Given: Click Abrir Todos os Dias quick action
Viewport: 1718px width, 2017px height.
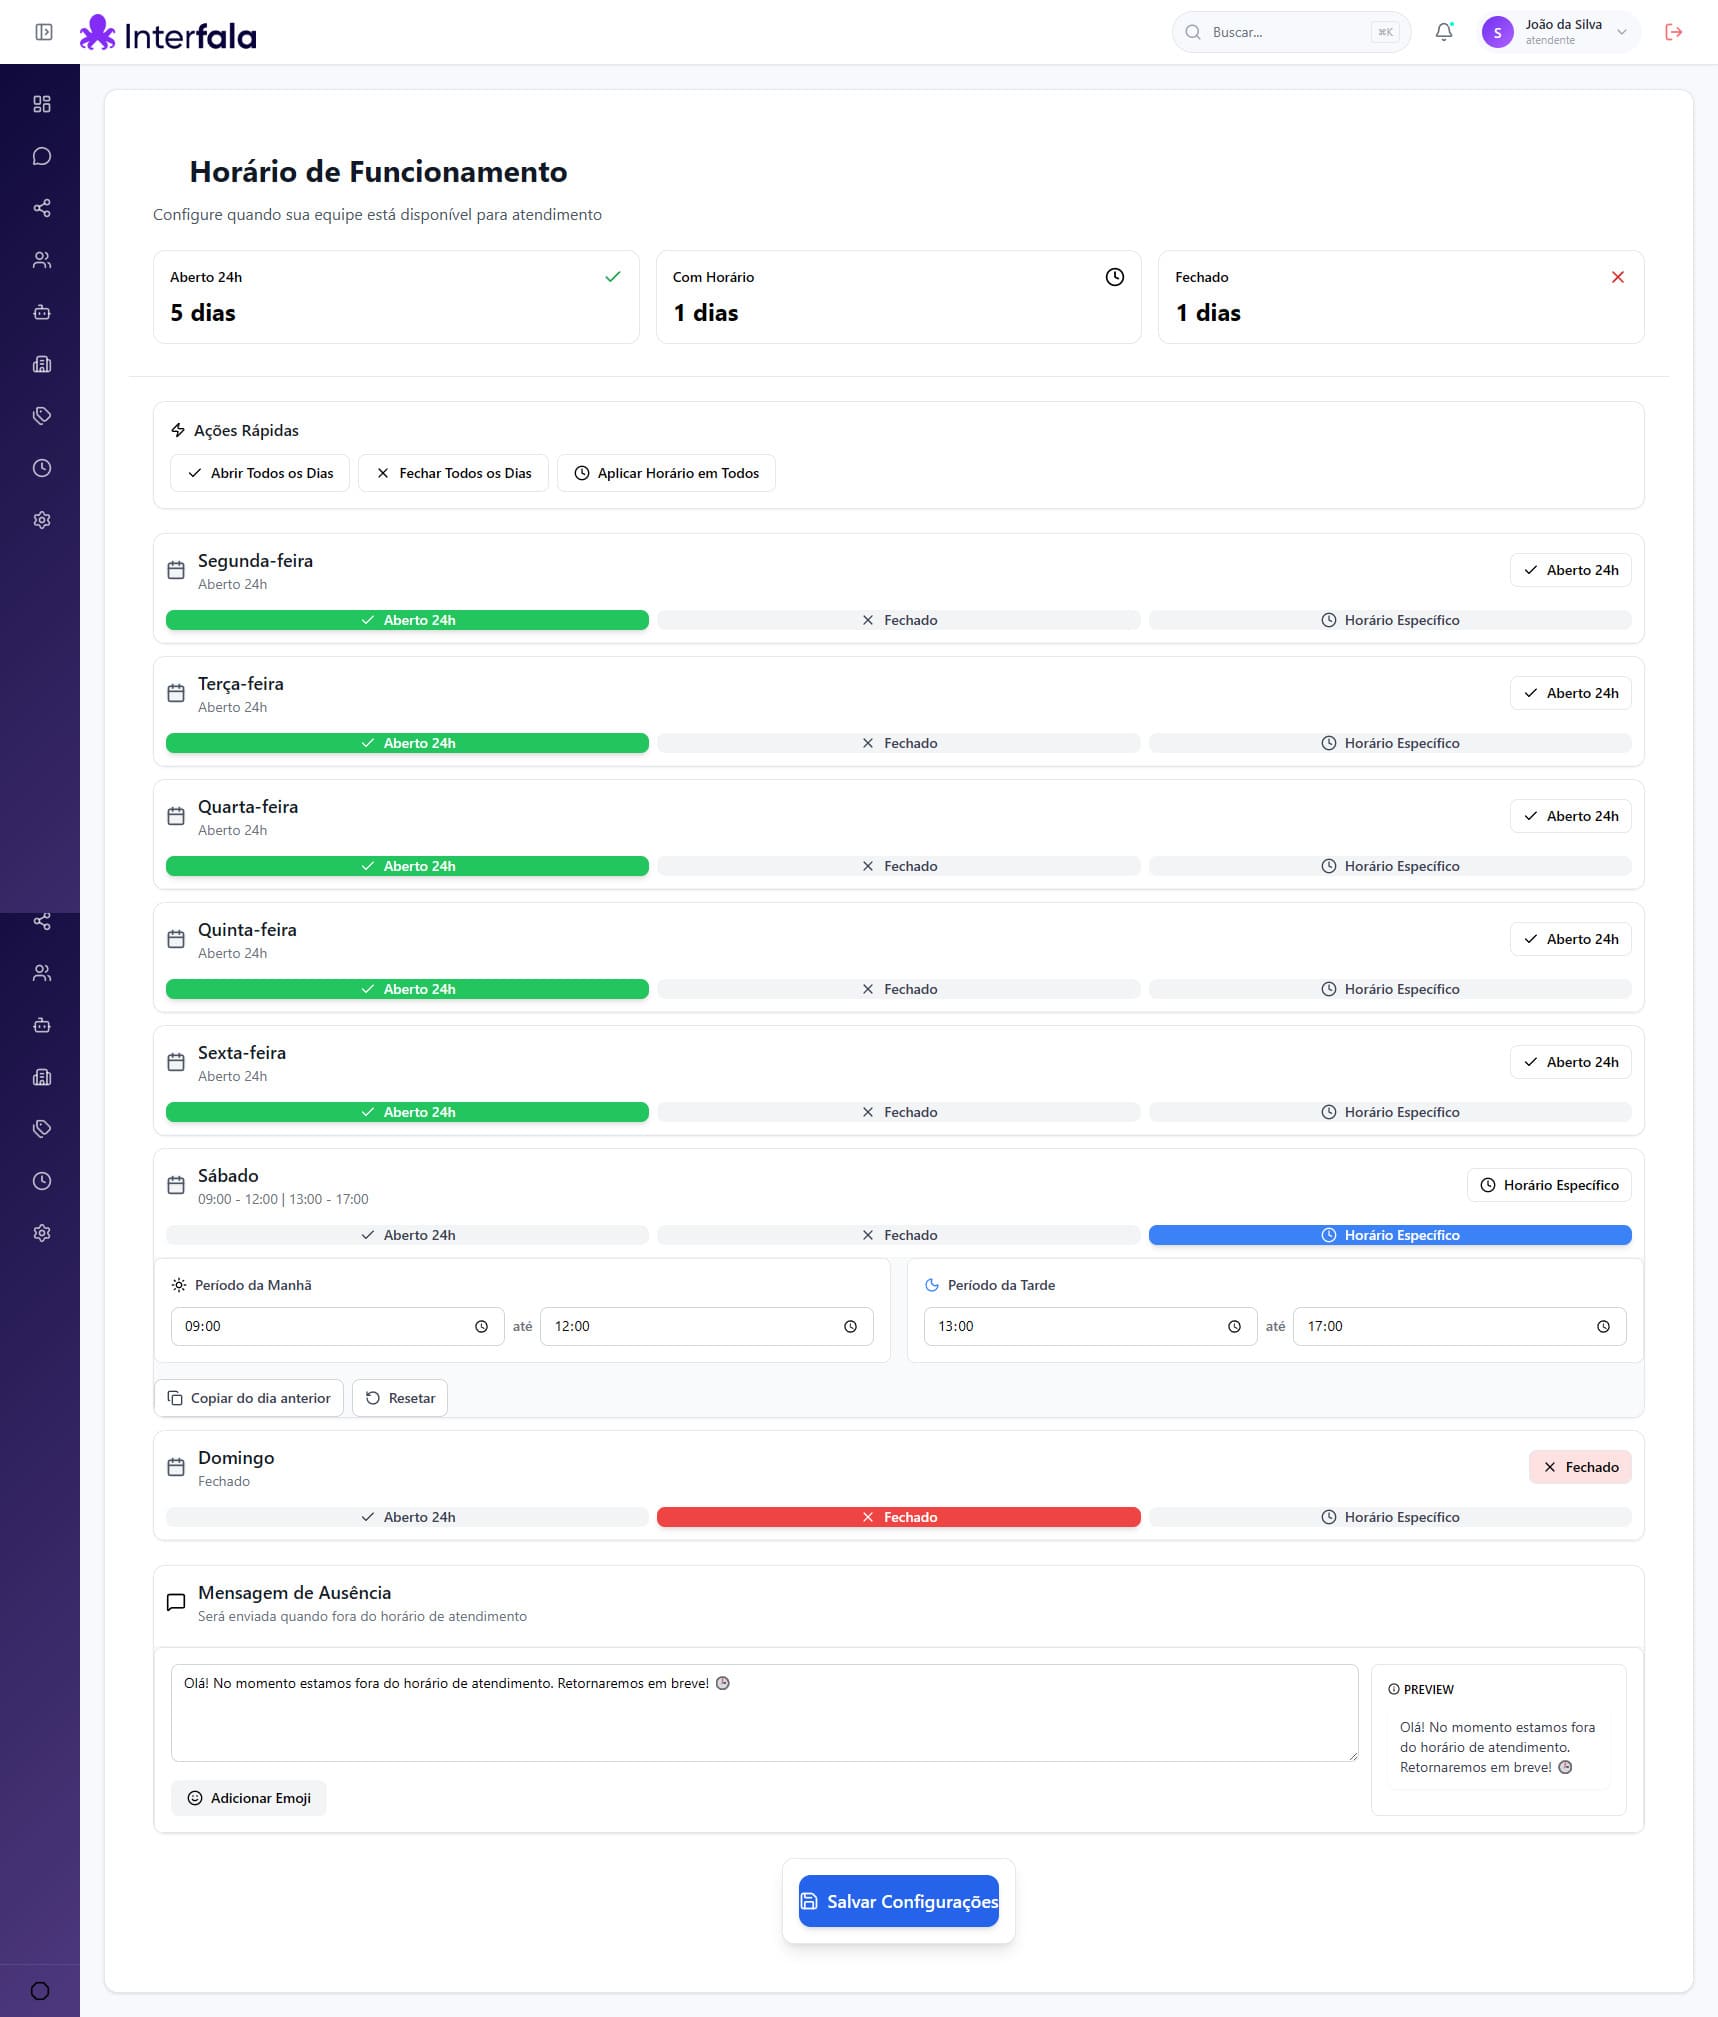Looking at the screenshot, I should (x=260, y=473).
